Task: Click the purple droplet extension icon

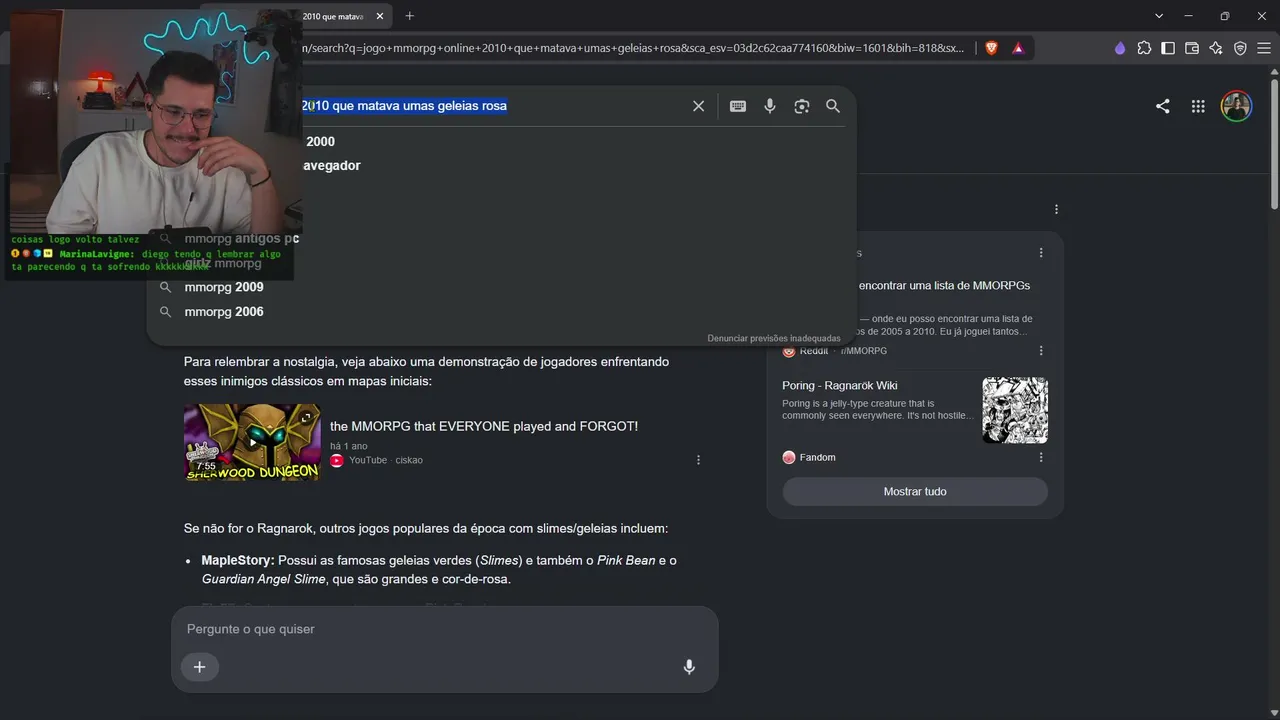Action: point(1120,48)
